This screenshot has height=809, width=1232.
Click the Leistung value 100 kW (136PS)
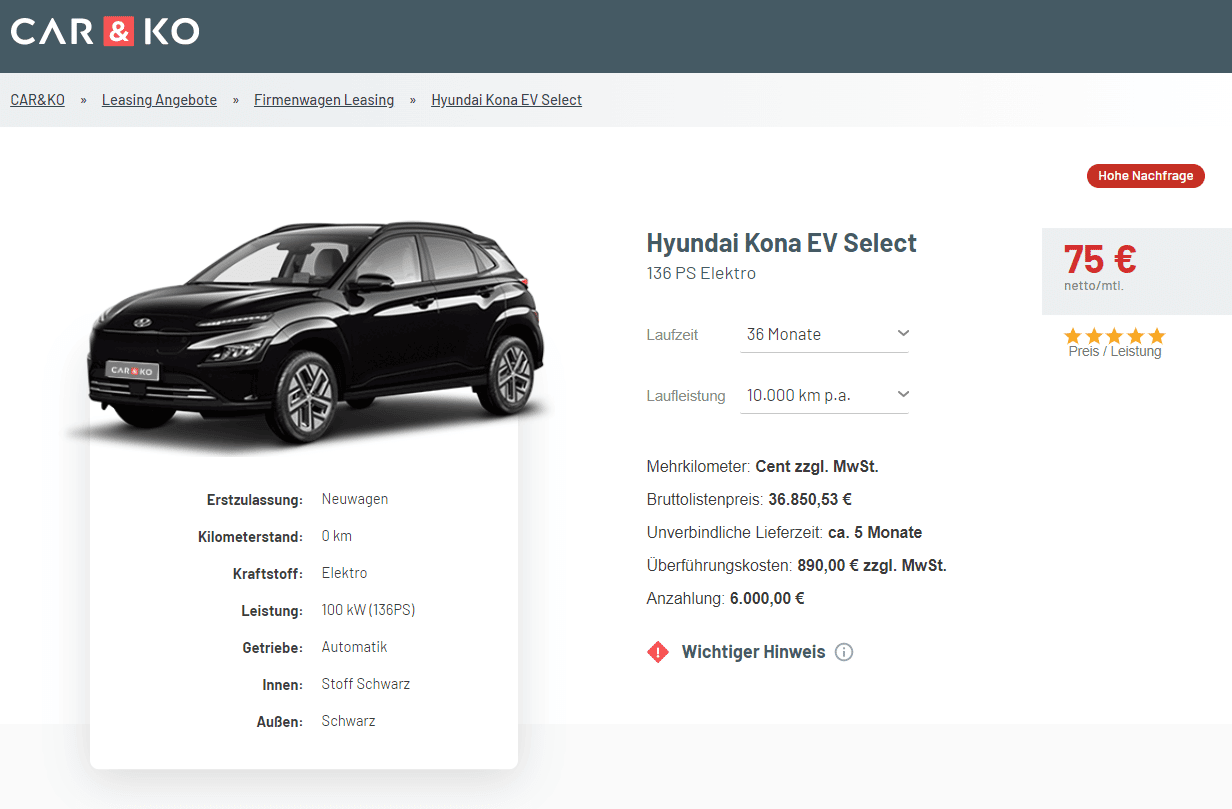(x=368, y=610)
